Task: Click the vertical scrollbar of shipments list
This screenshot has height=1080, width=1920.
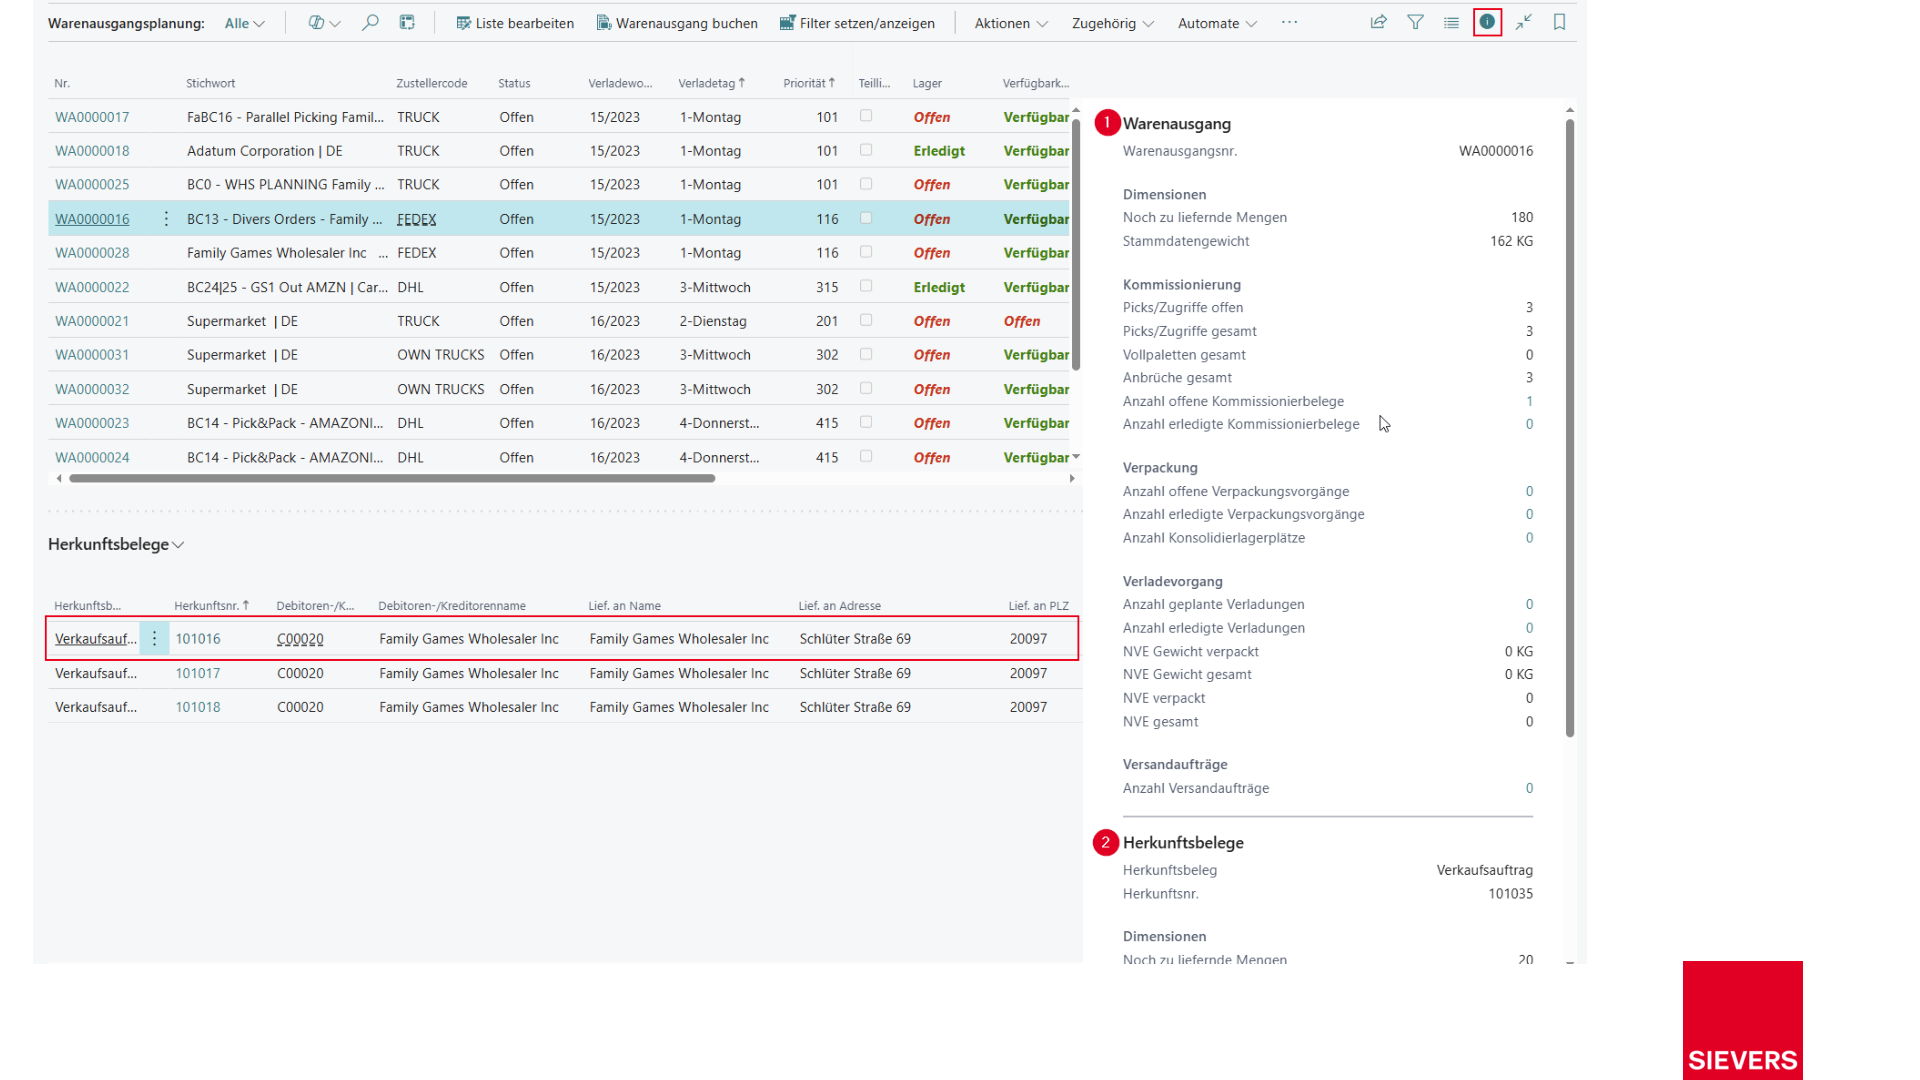Action: pyautogui.click(x=1076, y=245)
